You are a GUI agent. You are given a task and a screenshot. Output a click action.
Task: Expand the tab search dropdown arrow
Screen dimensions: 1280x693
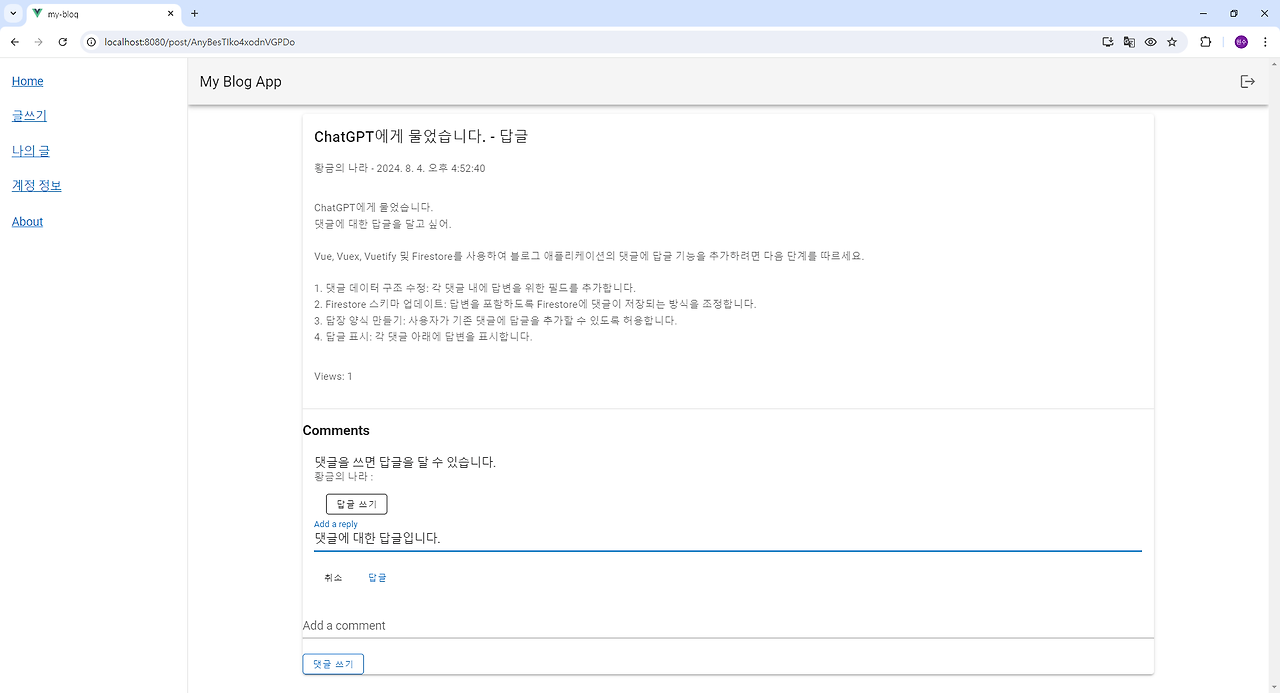[13, 14]
